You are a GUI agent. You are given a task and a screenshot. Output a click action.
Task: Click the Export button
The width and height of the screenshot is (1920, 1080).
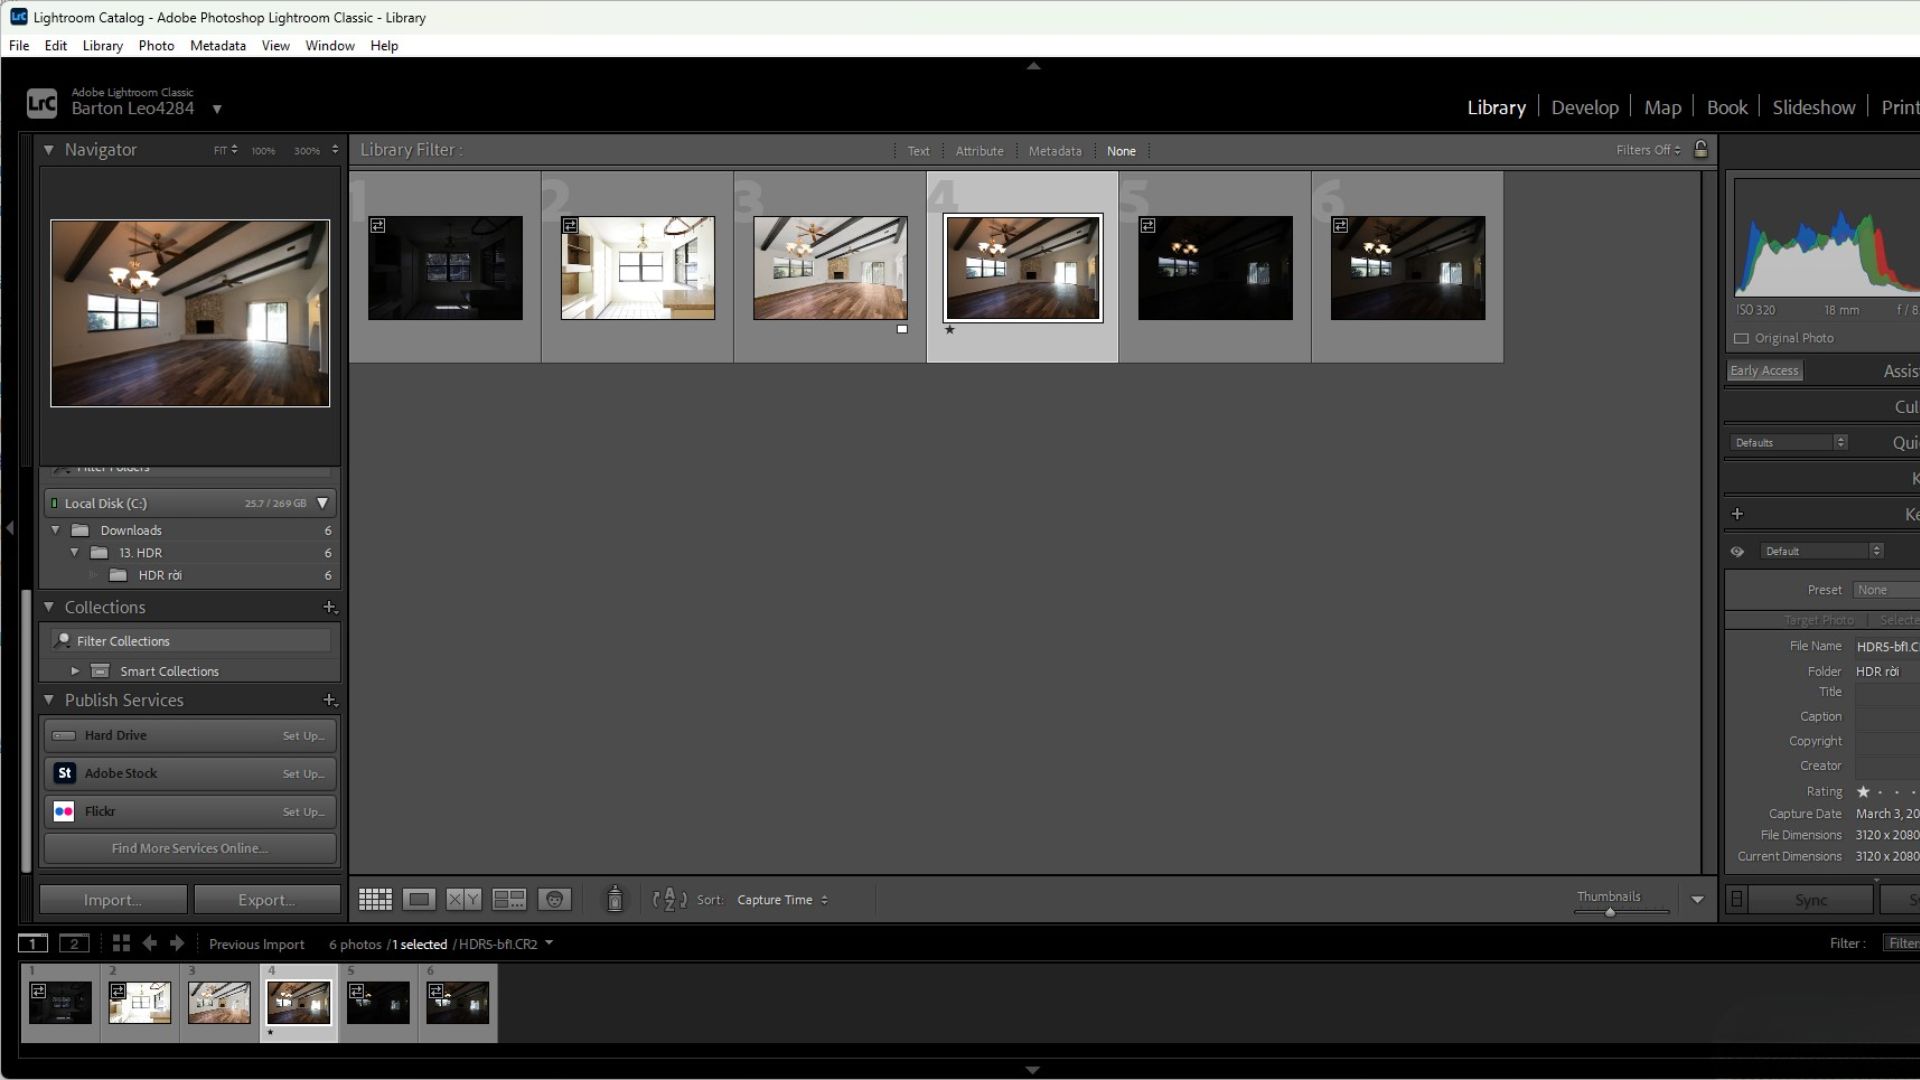coord(267,900)
